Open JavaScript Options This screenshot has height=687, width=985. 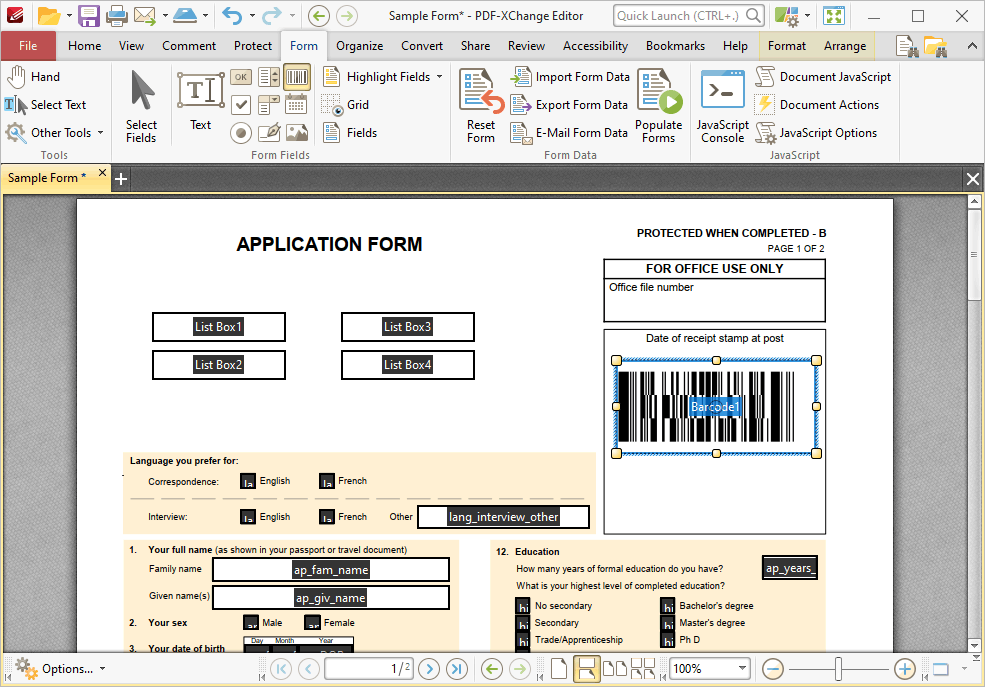coord(816,133)
